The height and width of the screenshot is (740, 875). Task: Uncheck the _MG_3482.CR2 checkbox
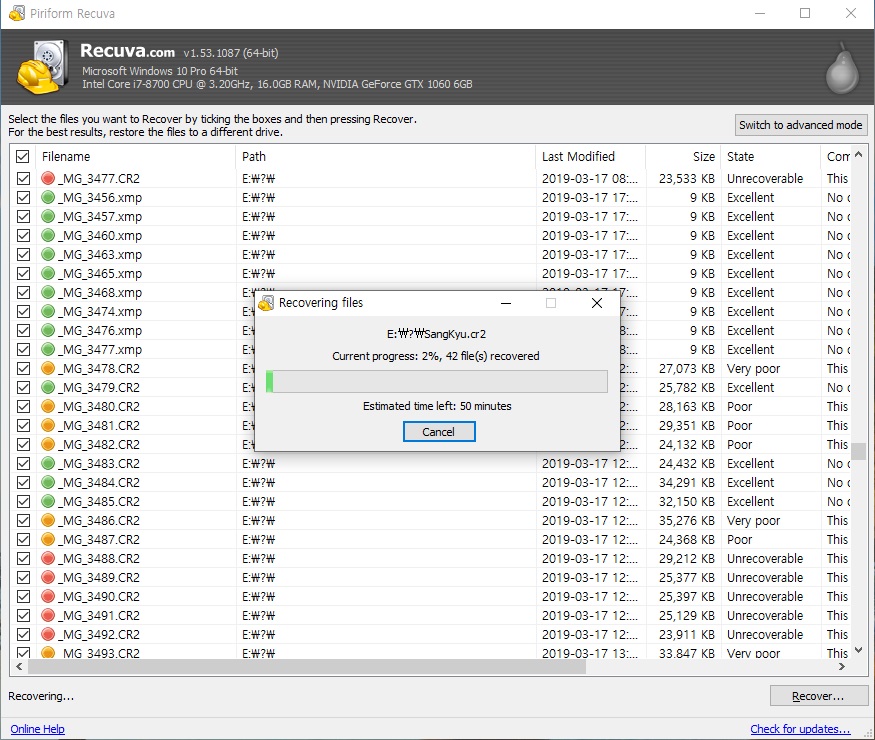[x=23, y=444]
